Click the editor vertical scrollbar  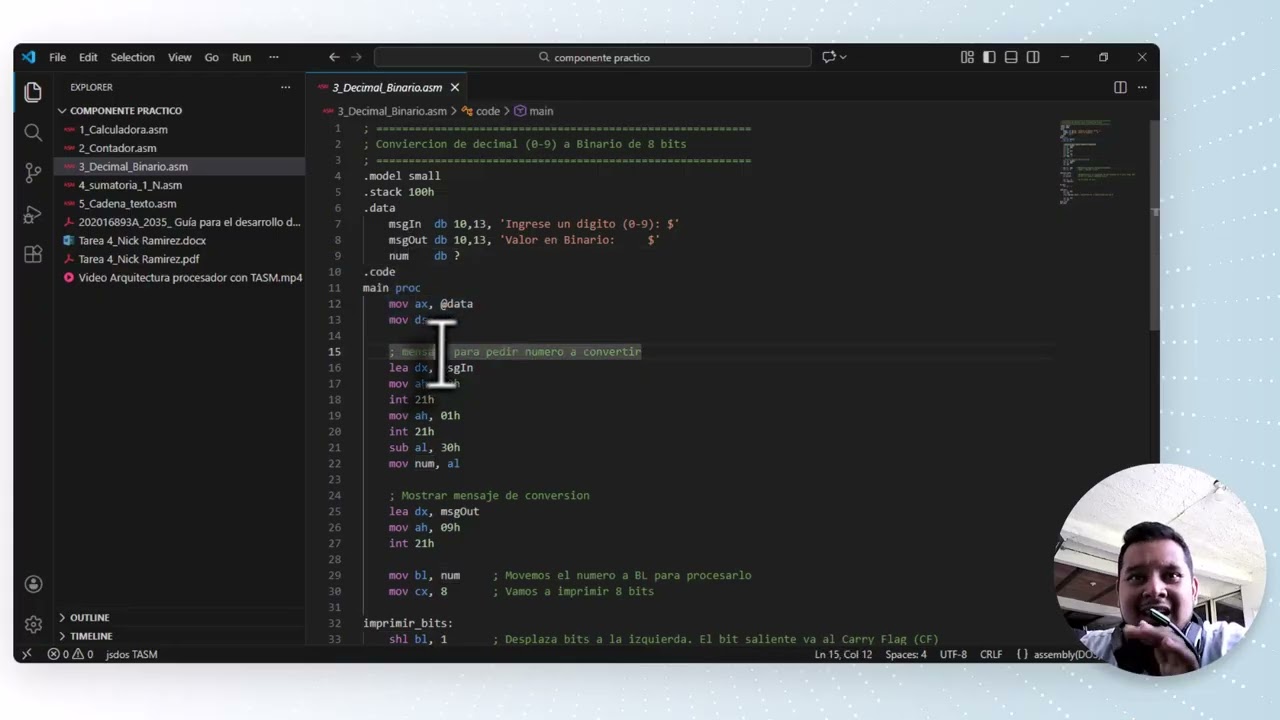[1155, 225]
